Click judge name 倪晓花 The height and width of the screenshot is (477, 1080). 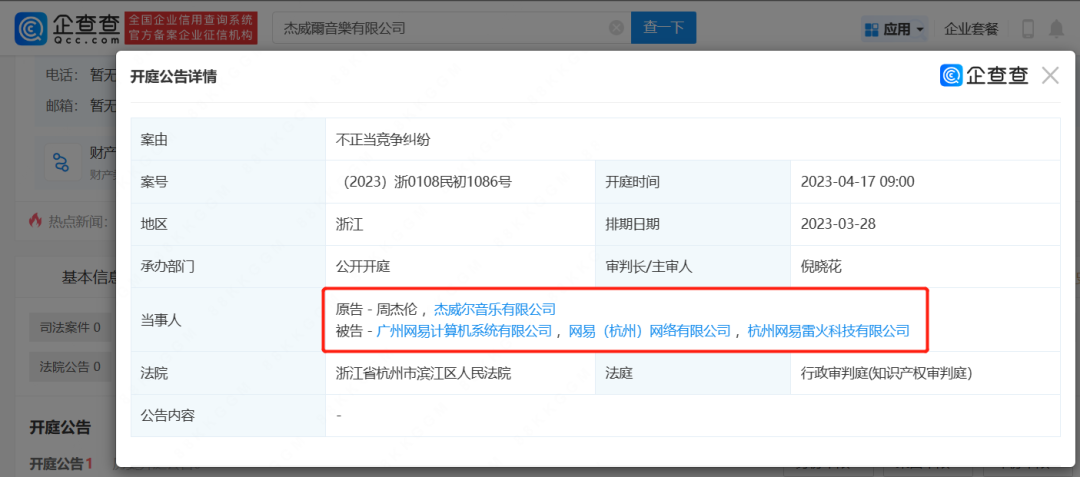pyautogui.click(x=821, y=267)
